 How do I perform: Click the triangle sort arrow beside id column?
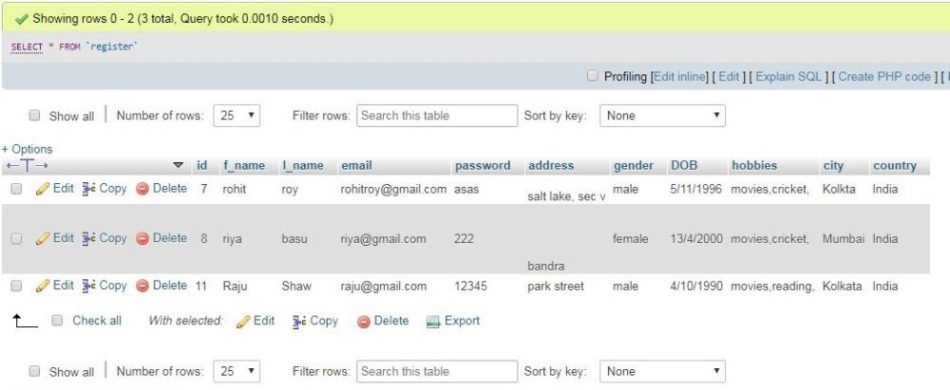[x=178, y=165]
